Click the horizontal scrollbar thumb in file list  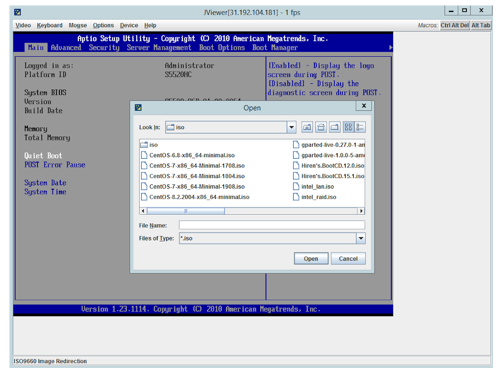click(x=186, y=211)
